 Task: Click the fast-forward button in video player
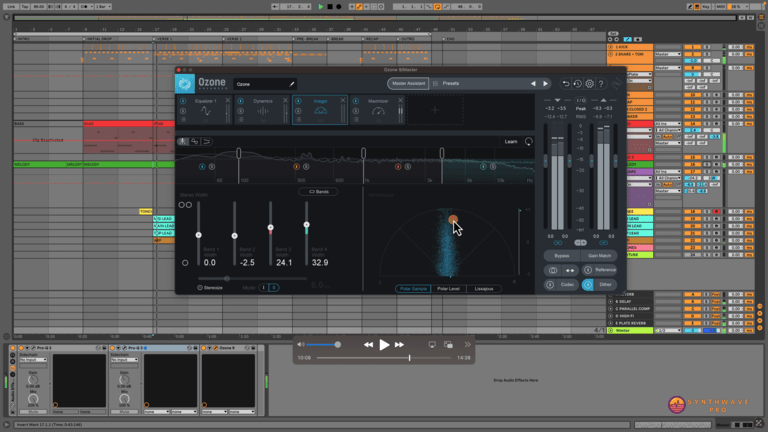pos(400,345)
